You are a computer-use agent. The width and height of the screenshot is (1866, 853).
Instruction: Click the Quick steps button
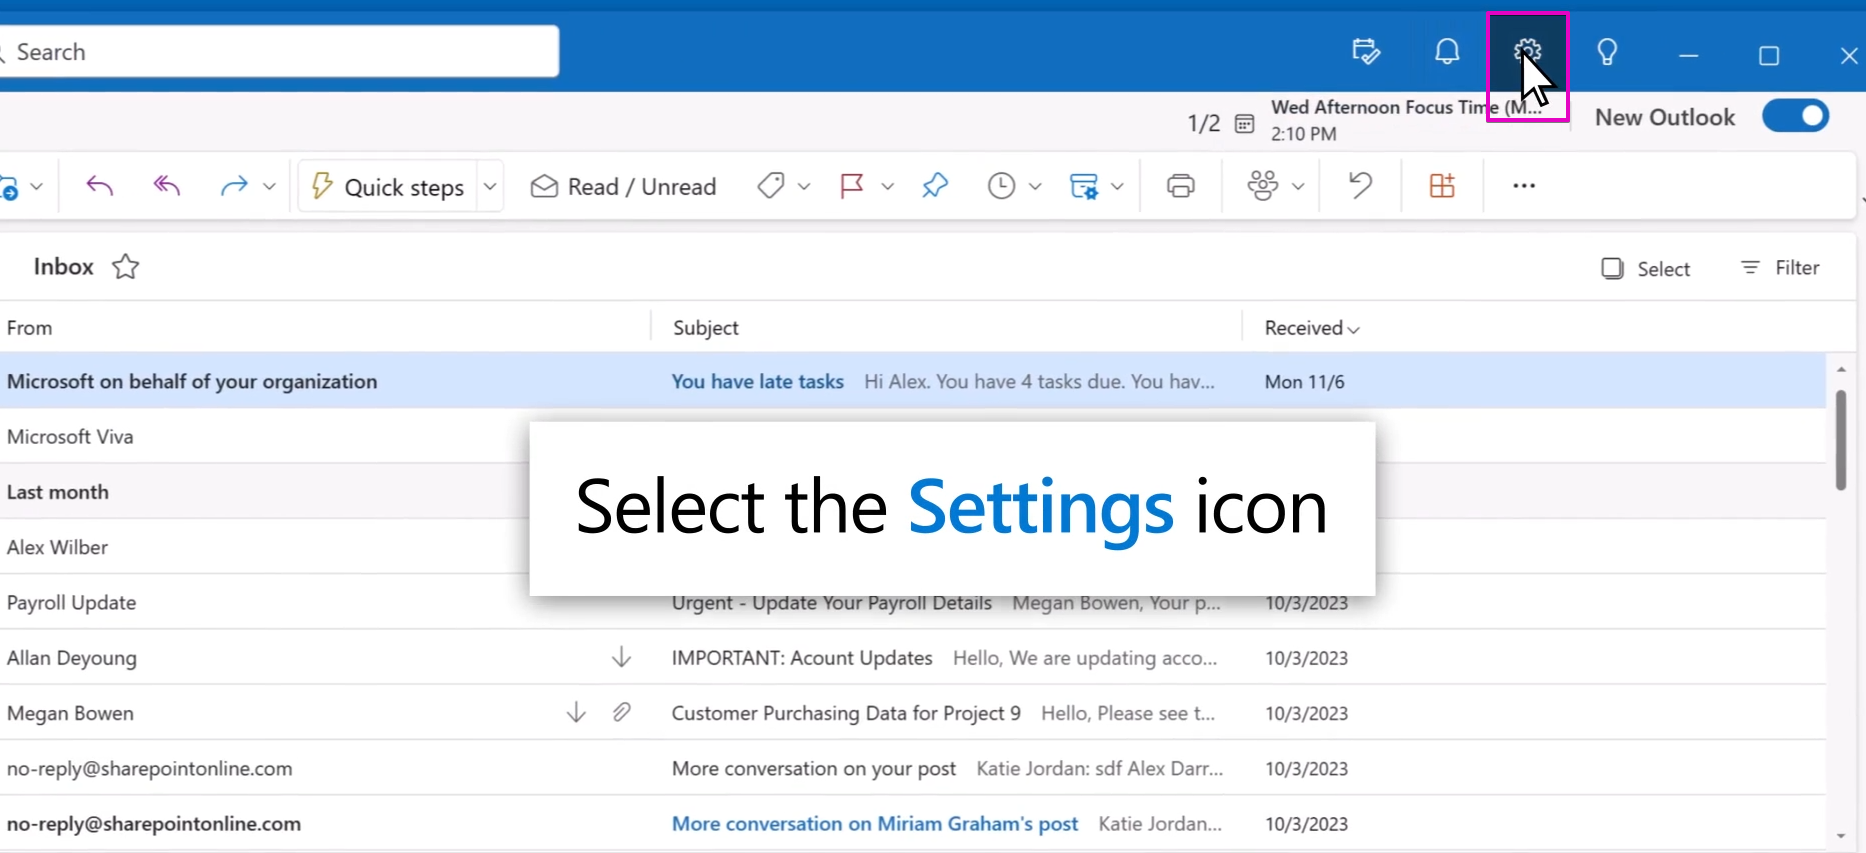click(388, 186)
